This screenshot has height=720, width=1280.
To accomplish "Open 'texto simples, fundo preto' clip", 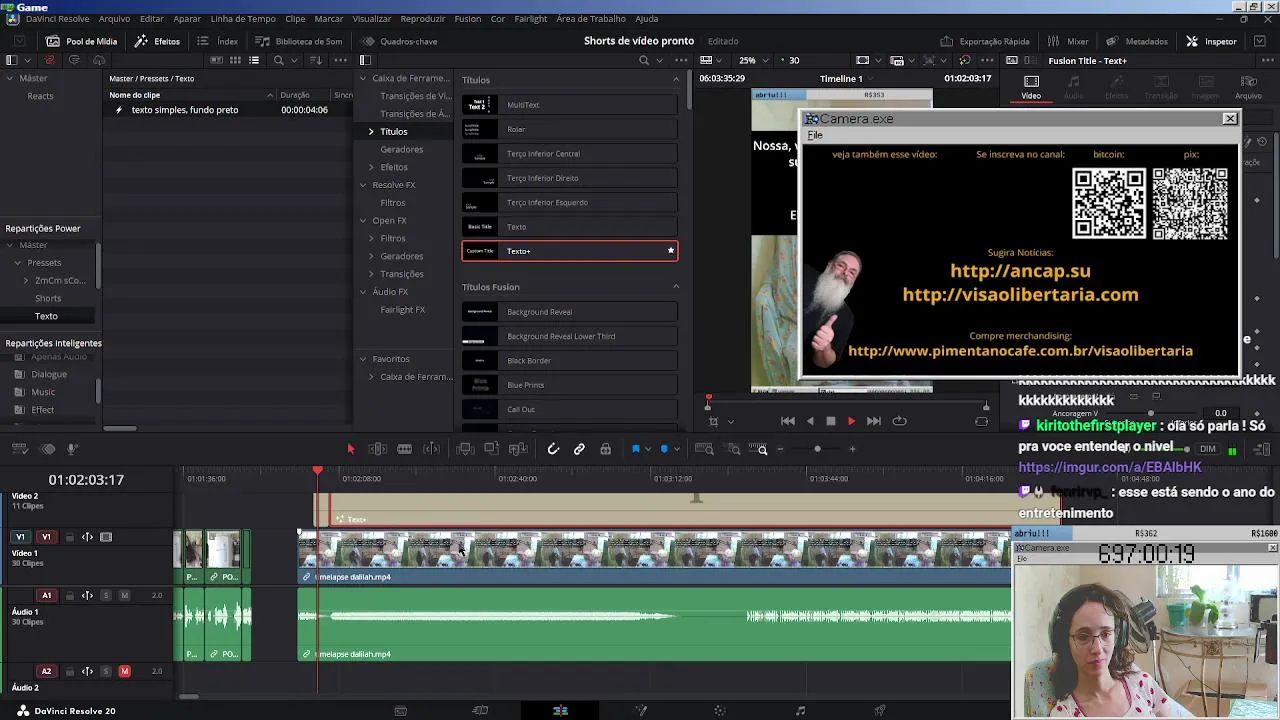I will 185,110.
